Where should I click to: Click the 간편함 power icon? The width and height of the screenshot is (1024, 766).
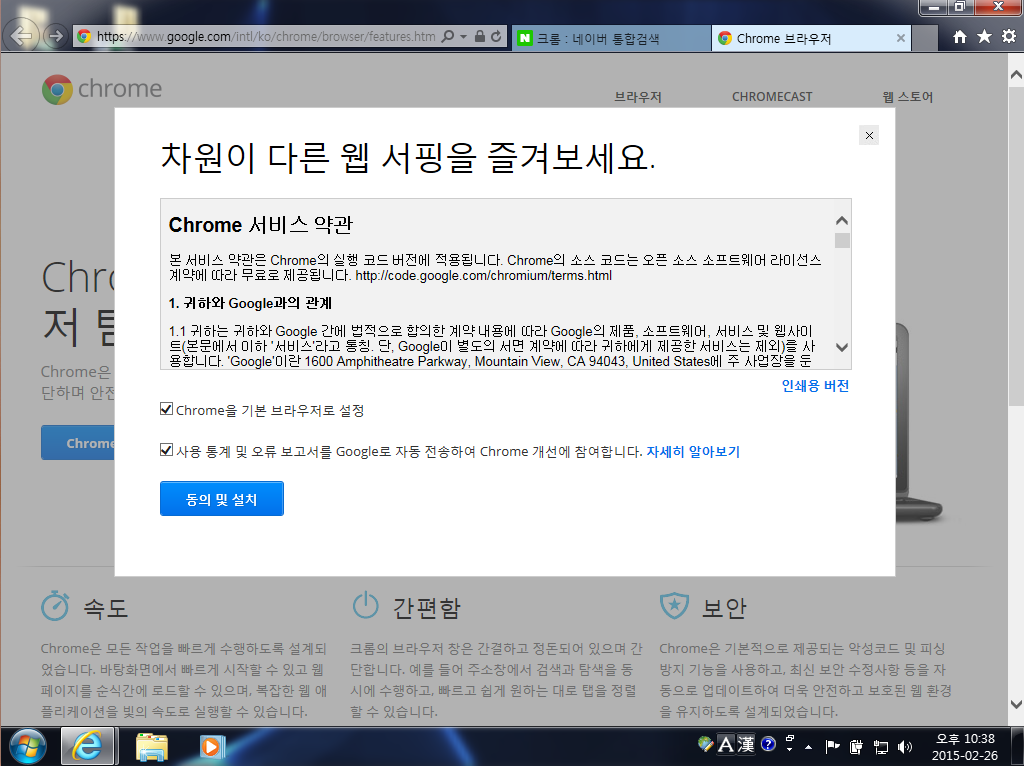[x=365, y=605]
